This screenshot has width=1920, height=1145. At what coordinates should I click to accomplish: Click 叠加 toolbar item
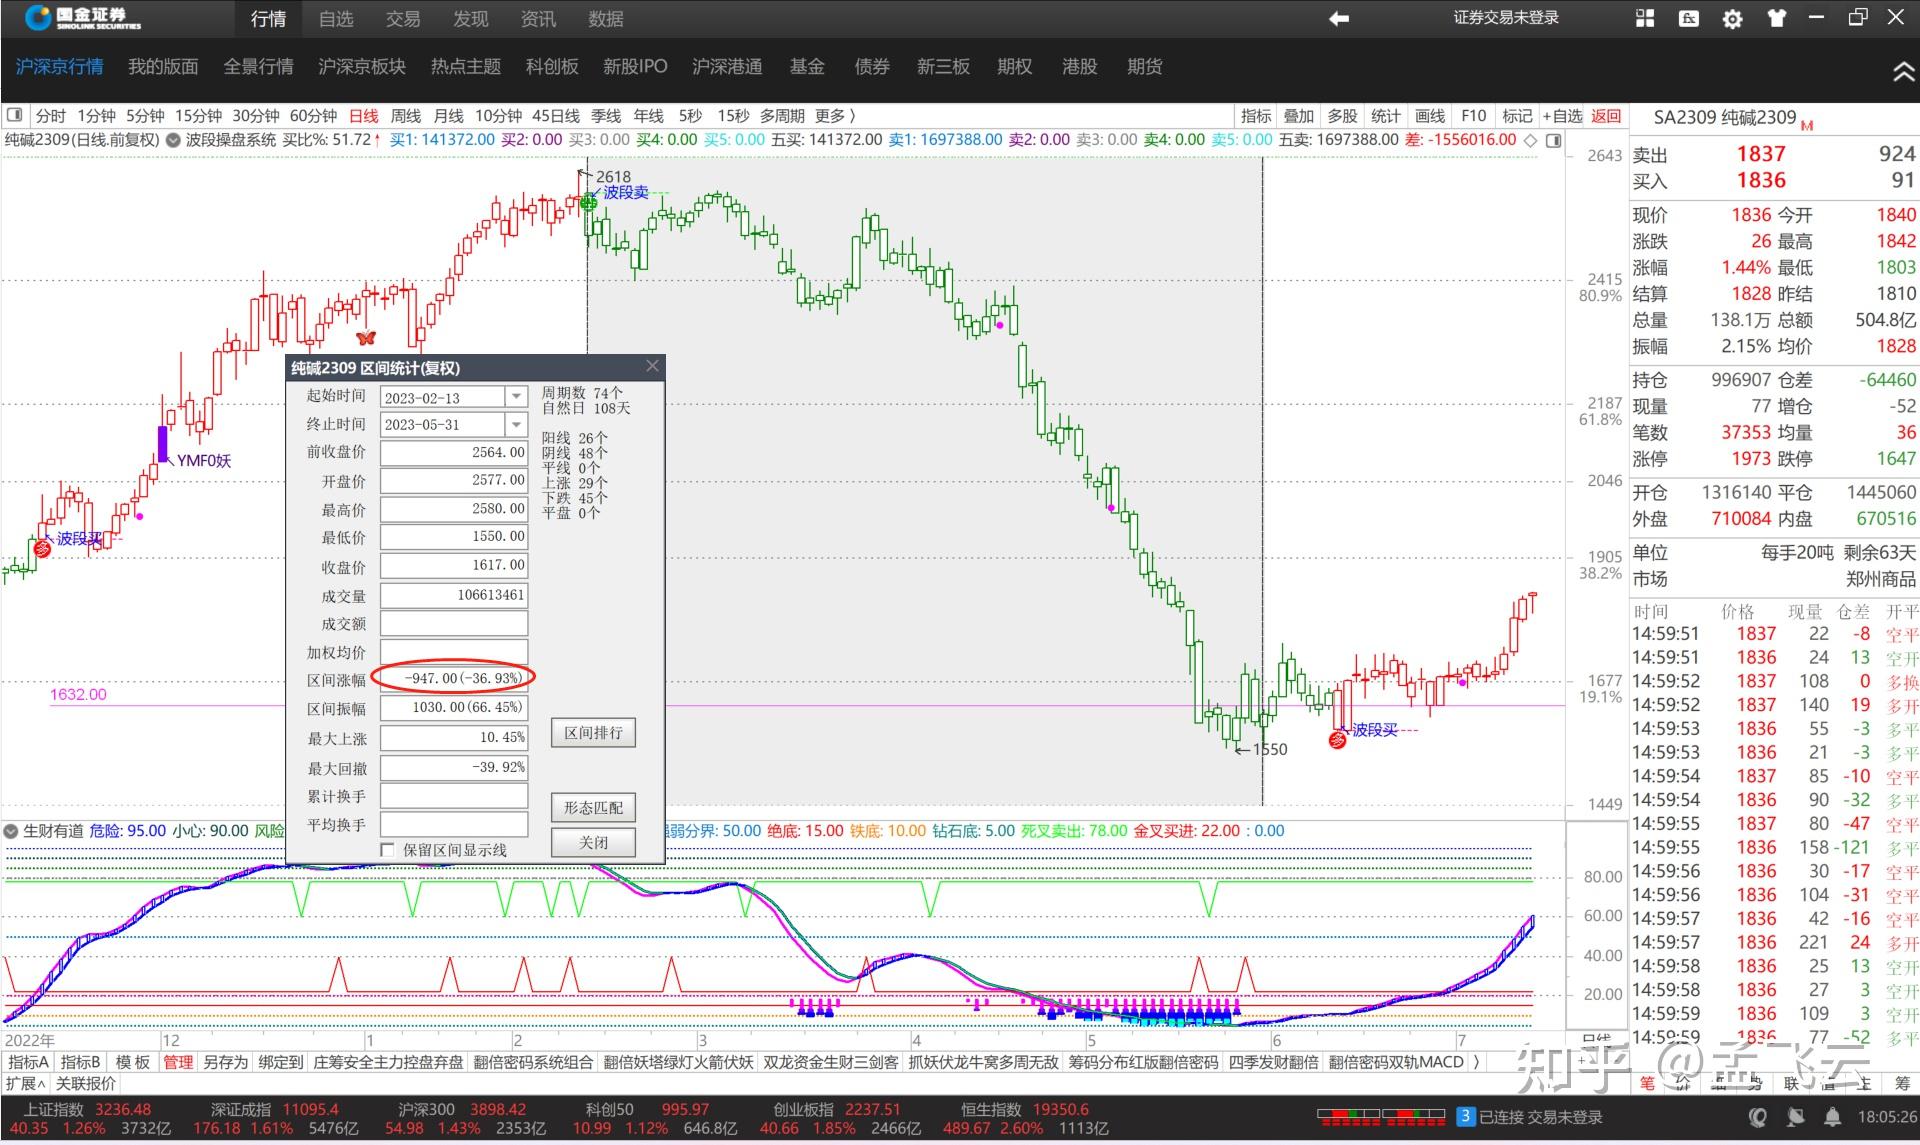1299,116
